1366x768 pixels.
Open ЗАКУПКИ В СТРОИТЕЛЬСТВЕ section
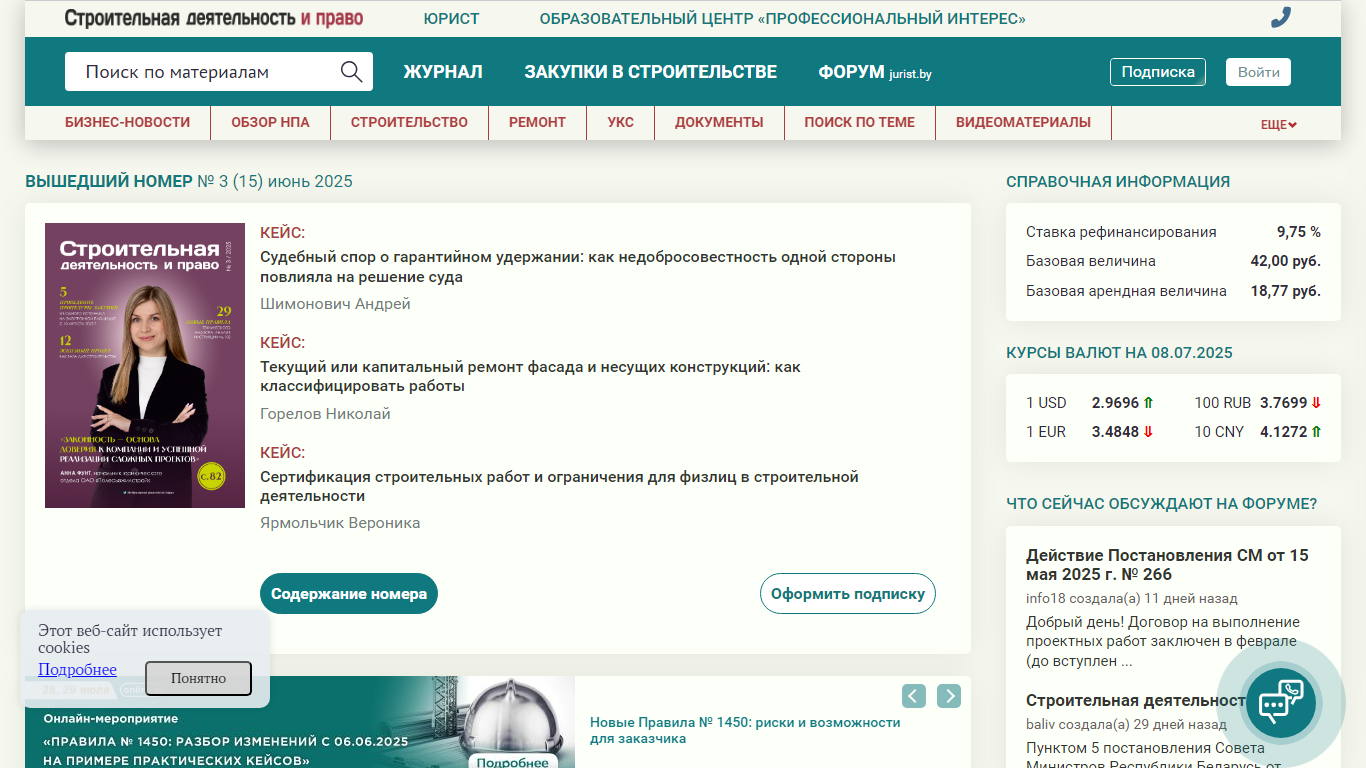tap(650, 72)
